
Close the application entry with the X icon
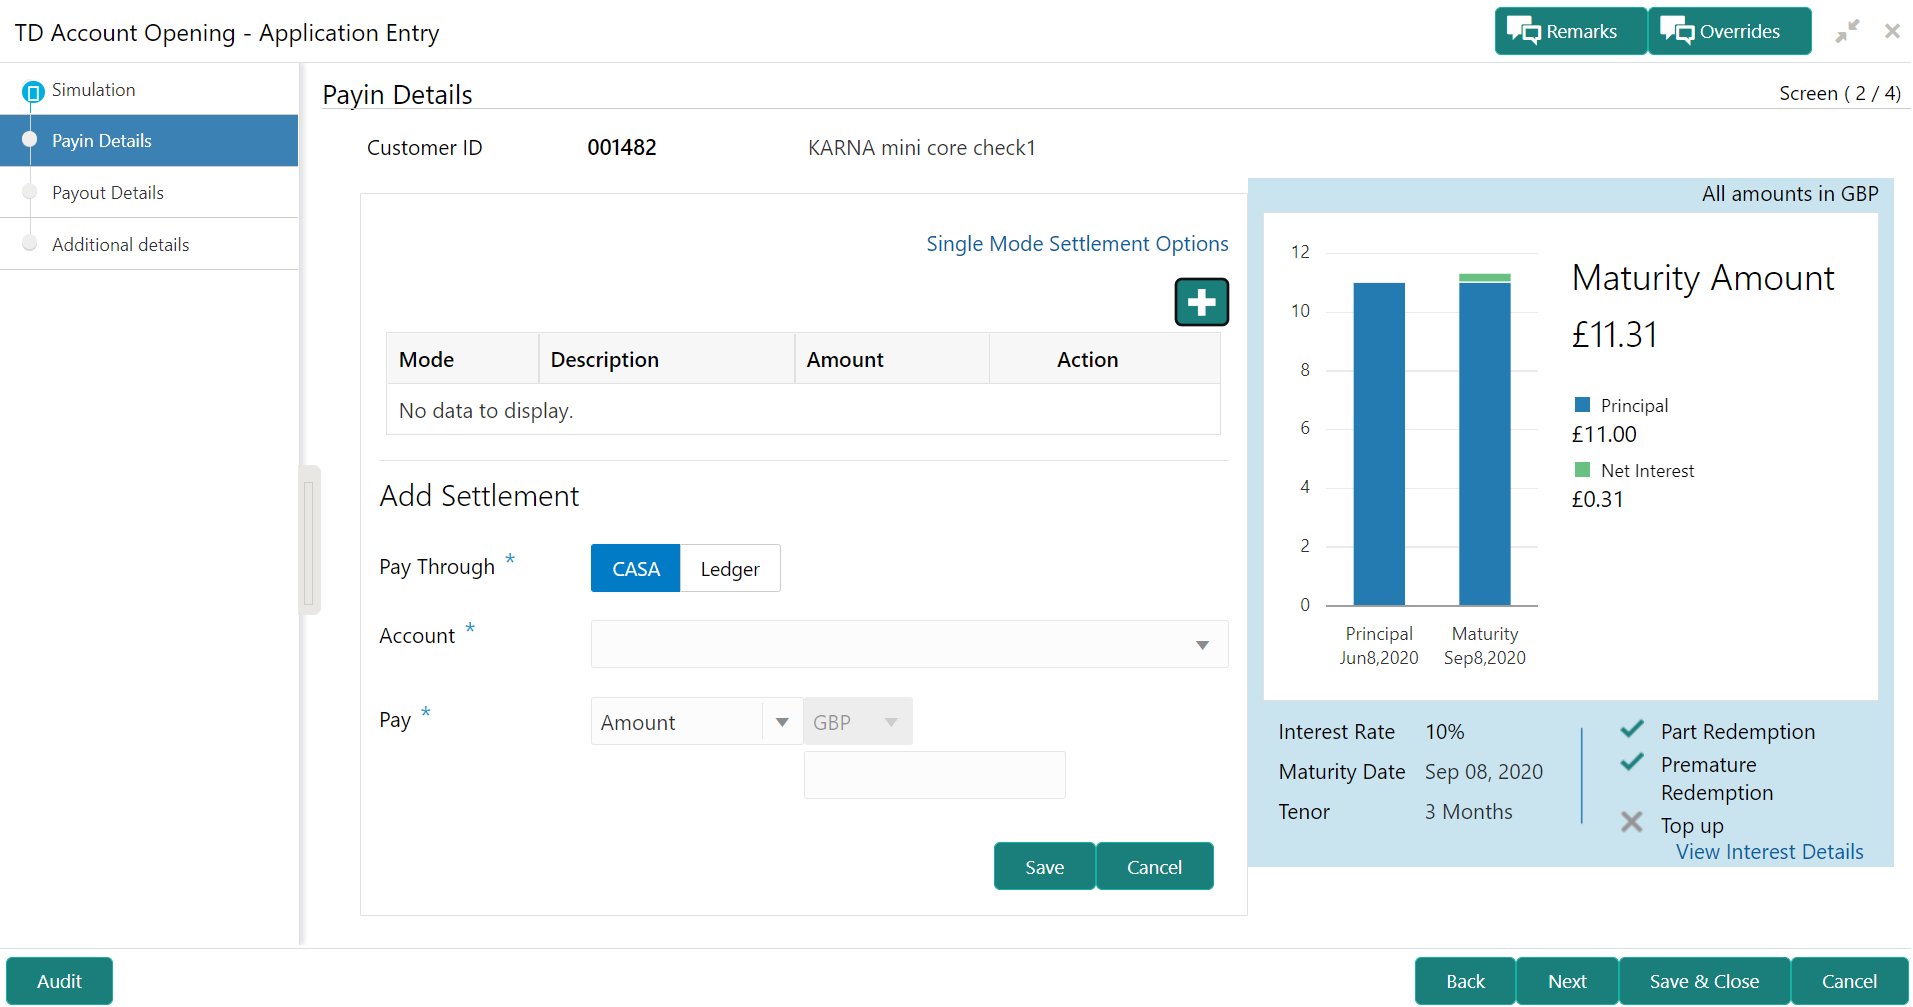click(x=1892, y=31)
